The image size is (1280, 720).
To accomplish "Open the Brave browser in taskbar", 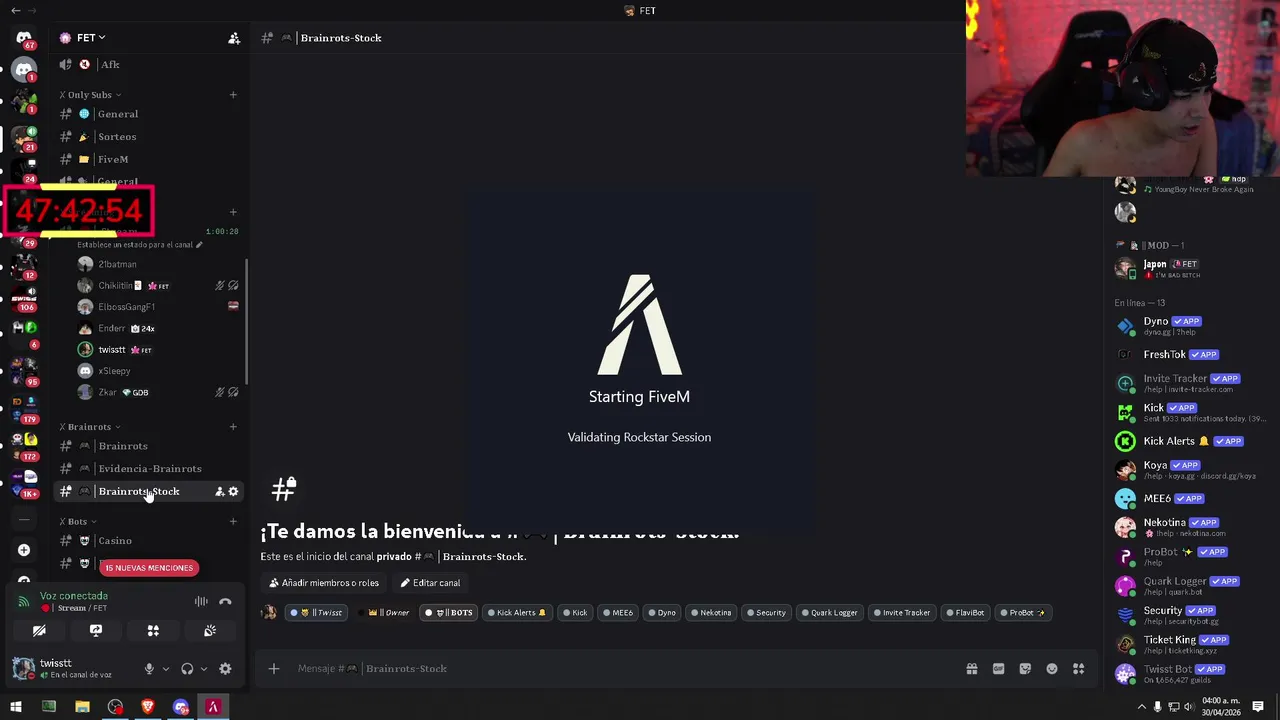I will pyautogui.click(x=148, y=707).
